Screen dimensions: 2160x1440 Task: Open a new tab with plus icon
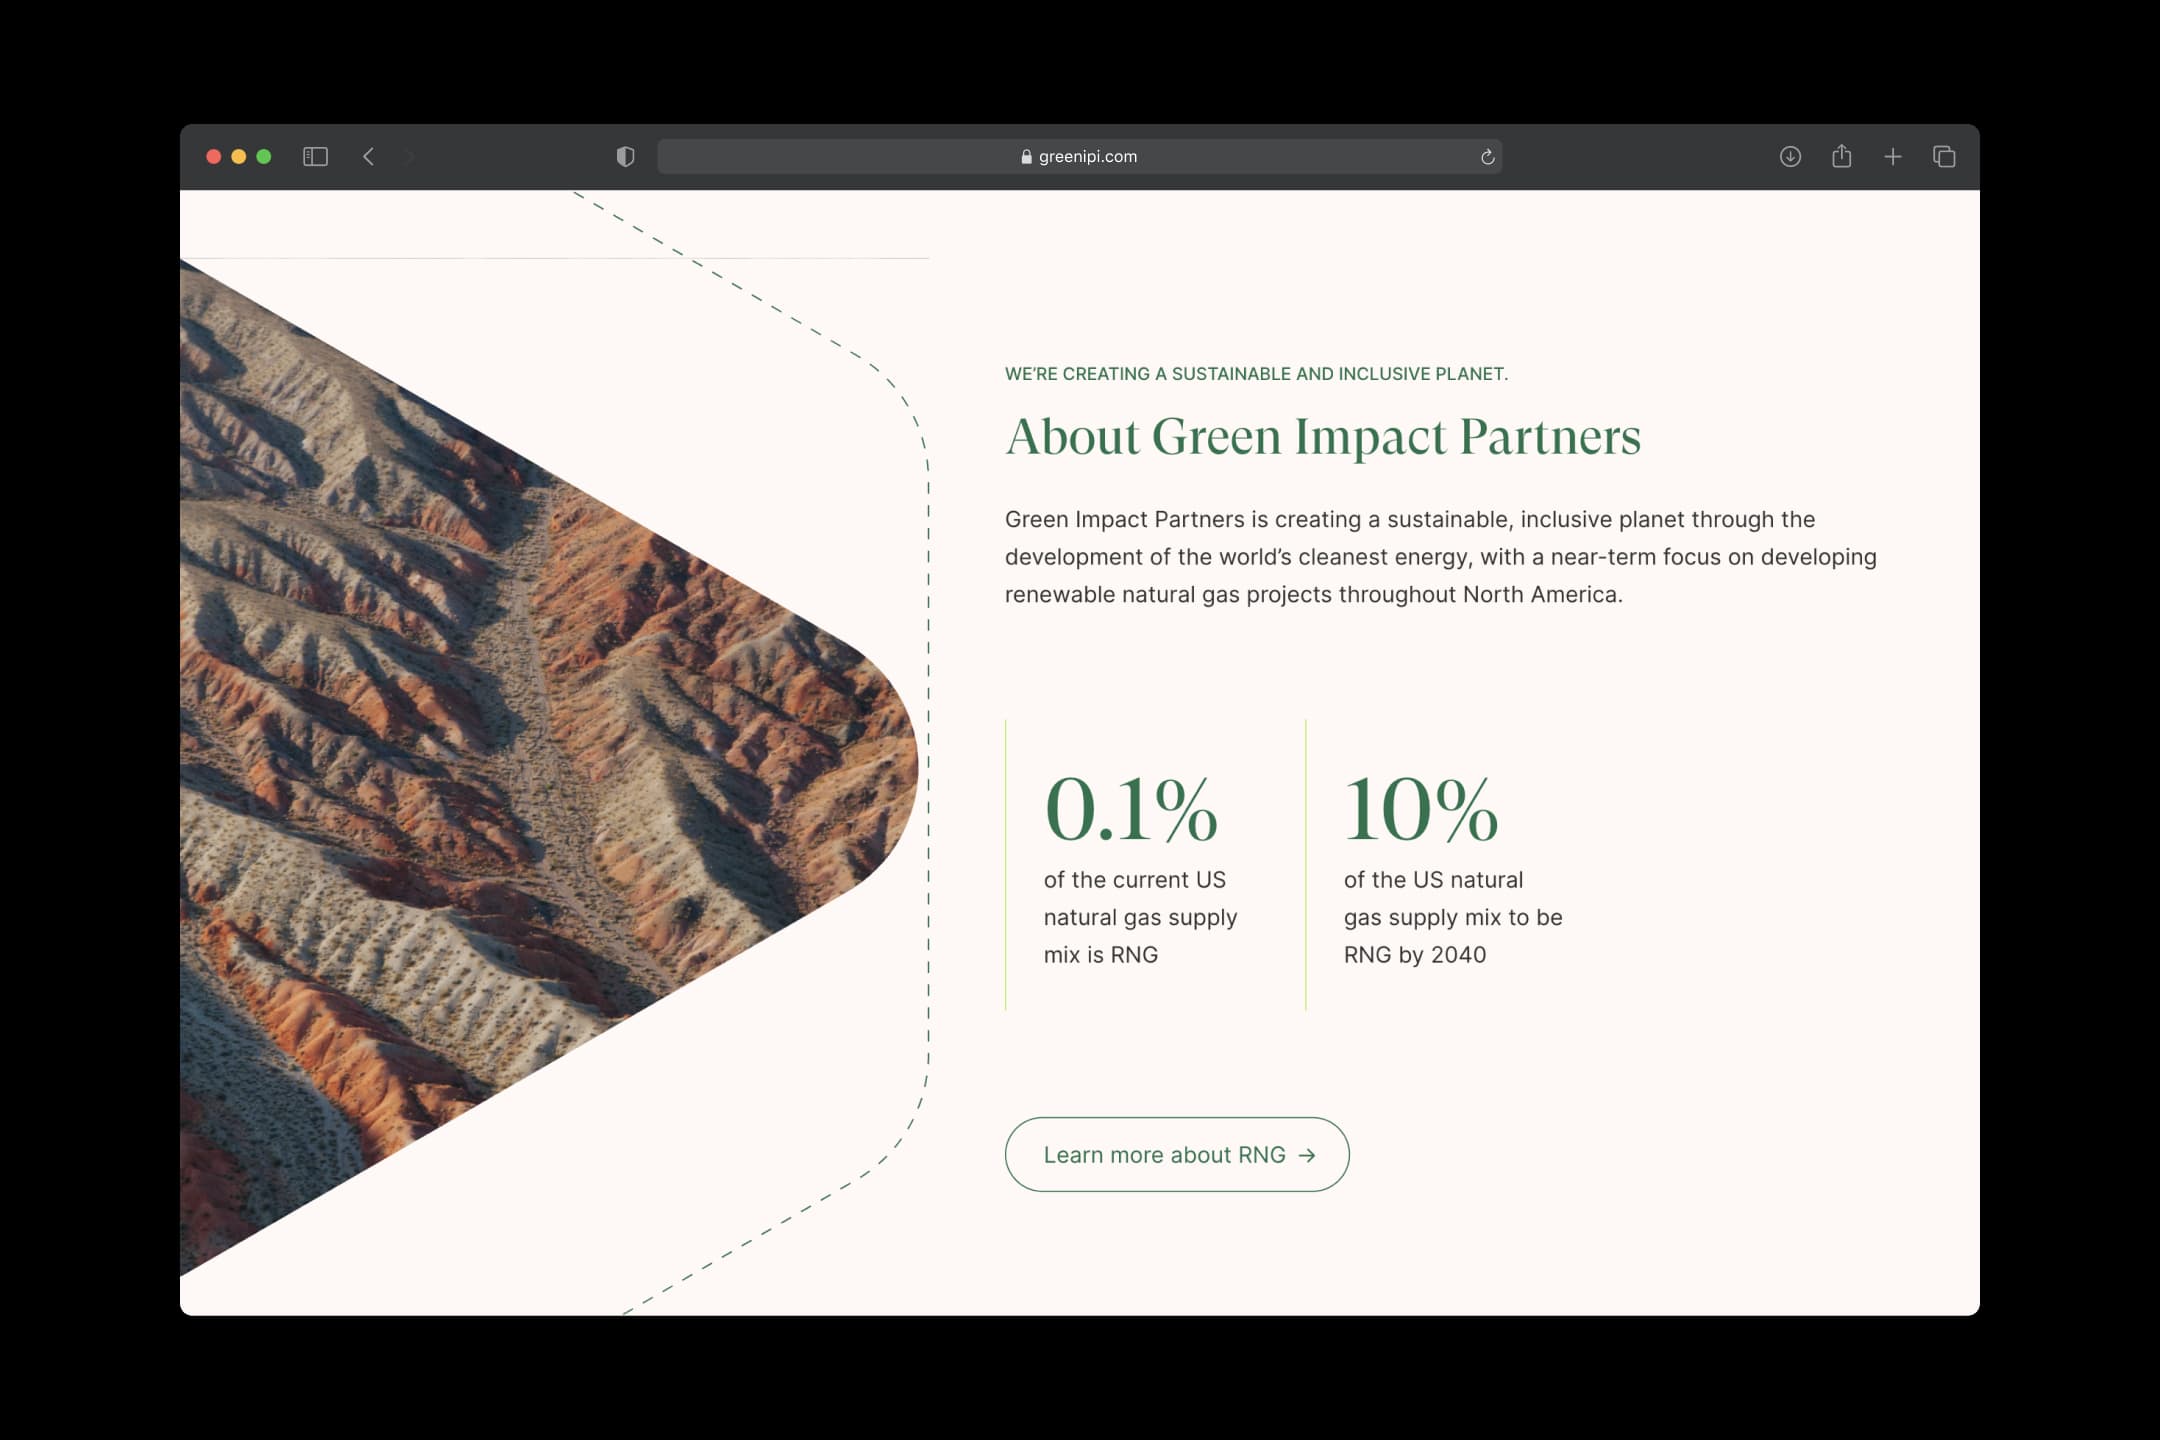1892,157
